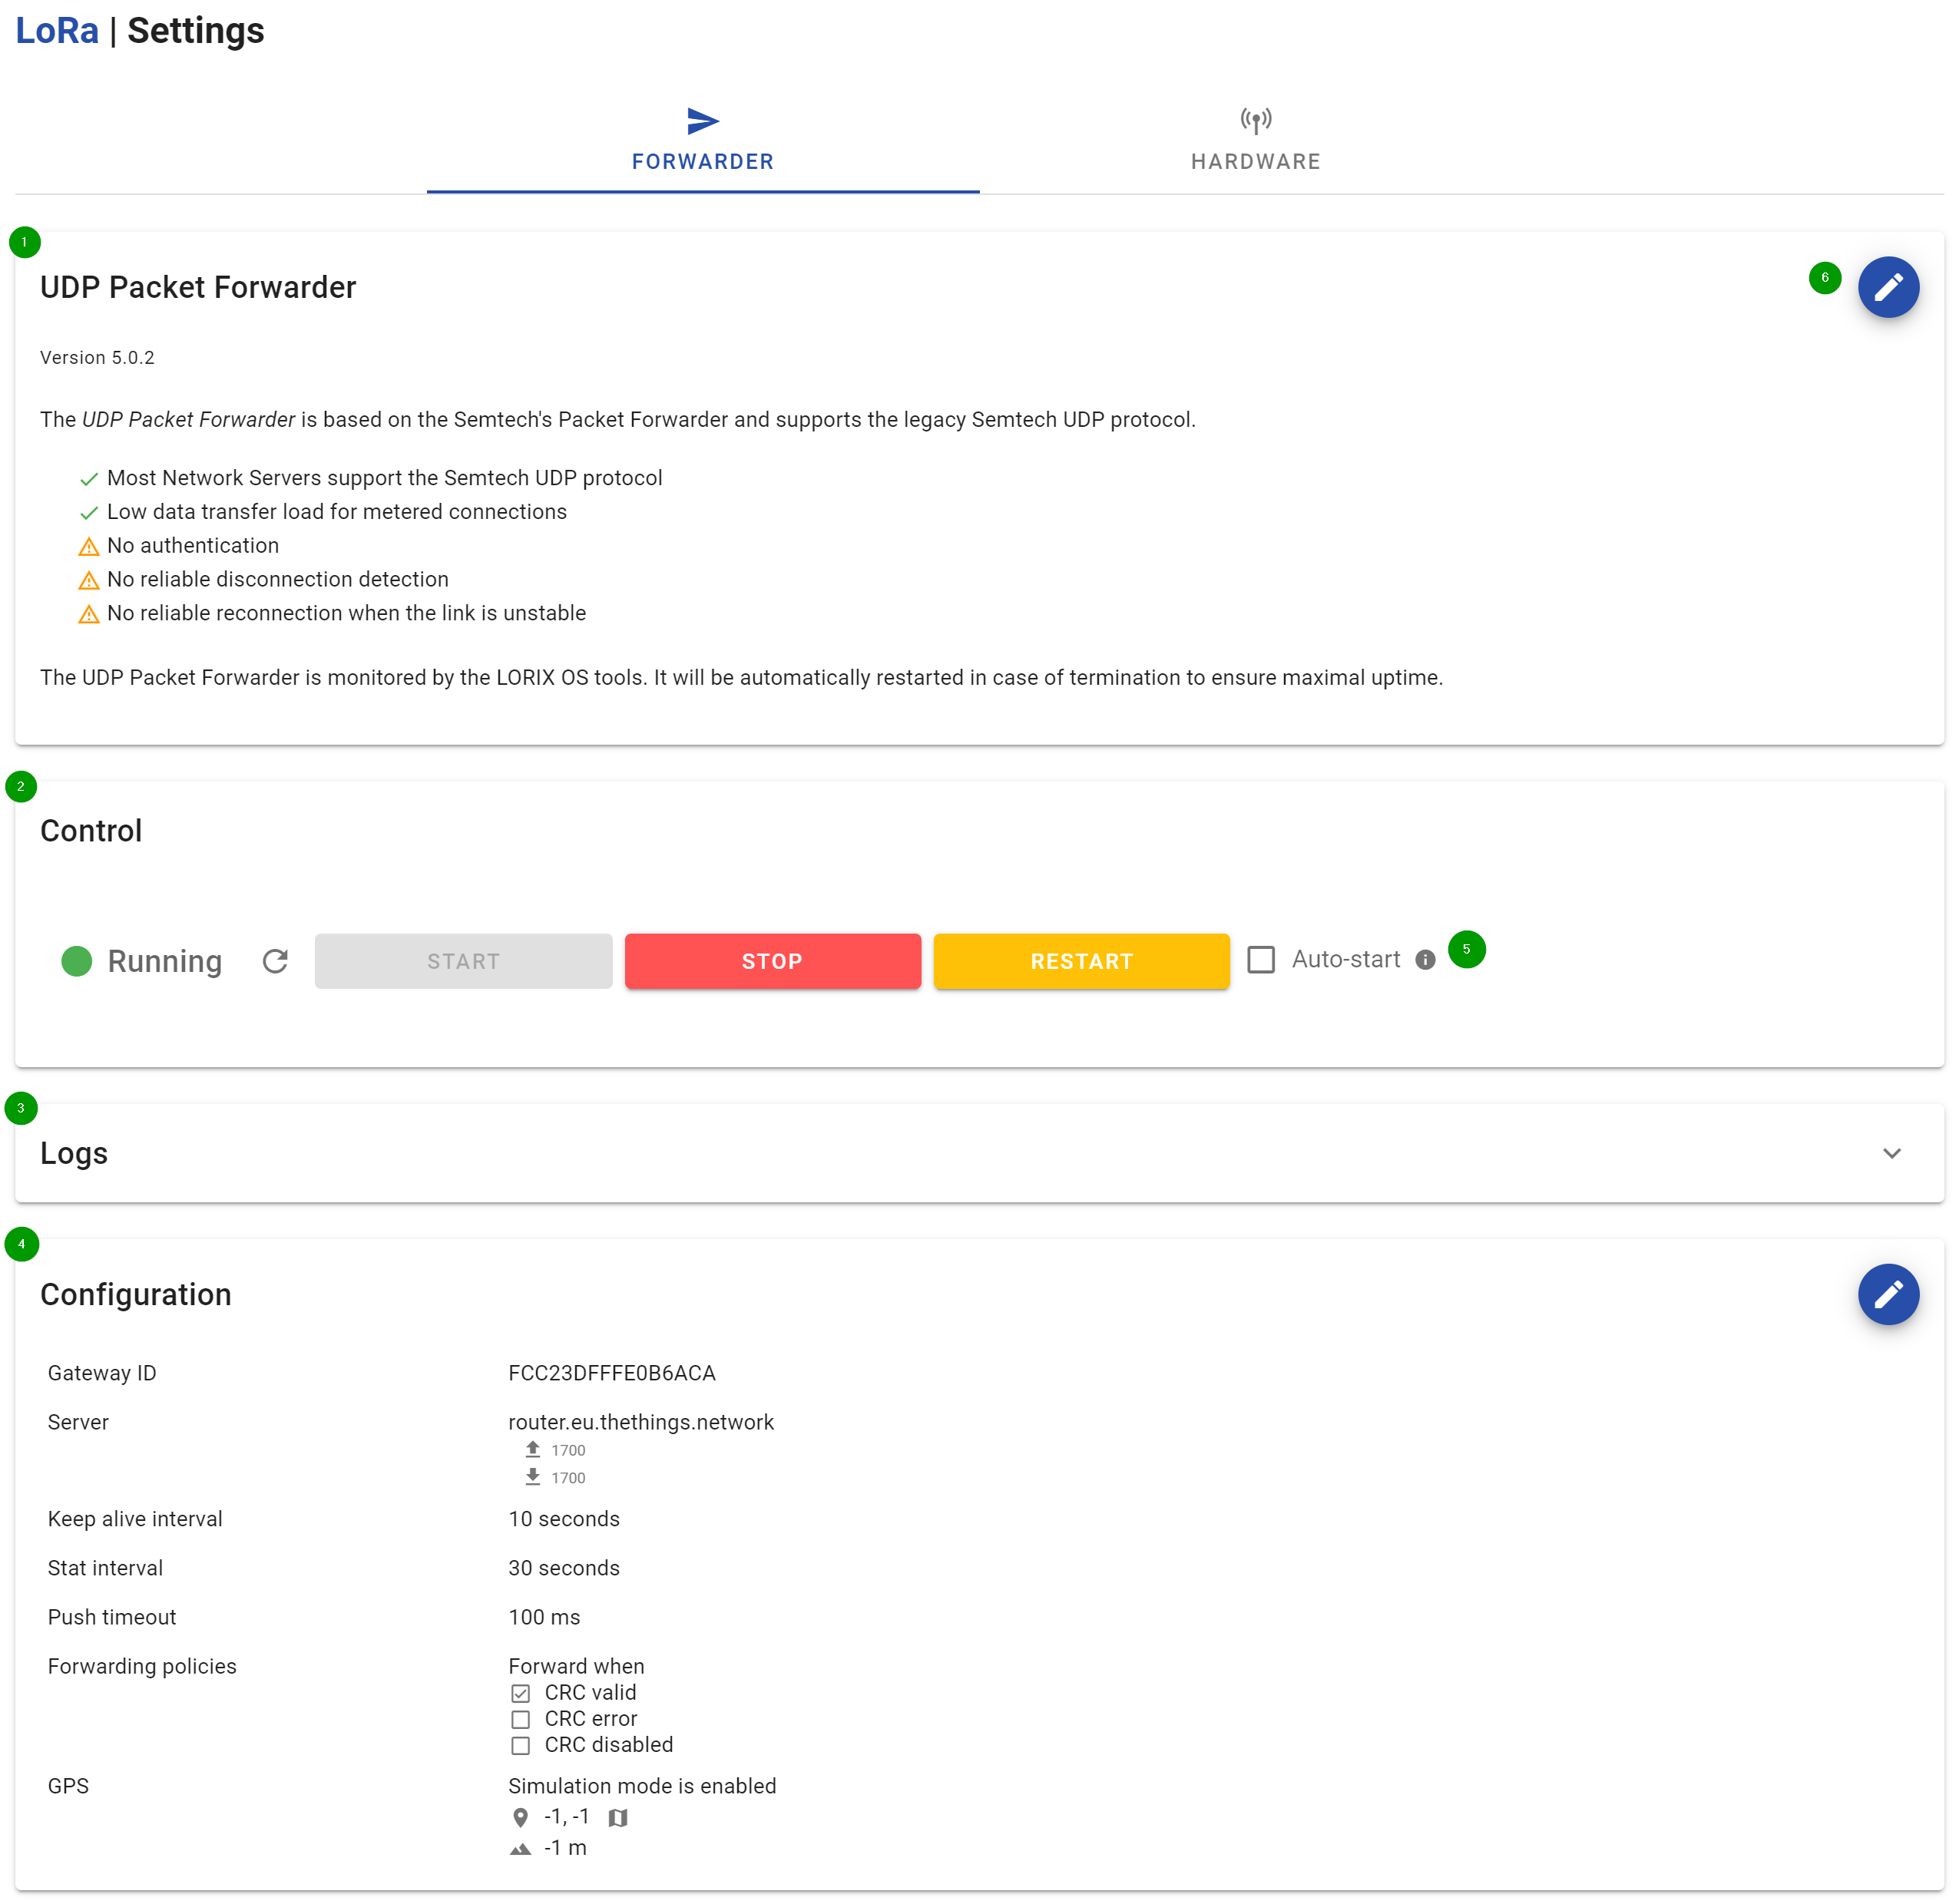
Task: Toggle the CRC error checkbox
Action: click(x=520, y=1719)
